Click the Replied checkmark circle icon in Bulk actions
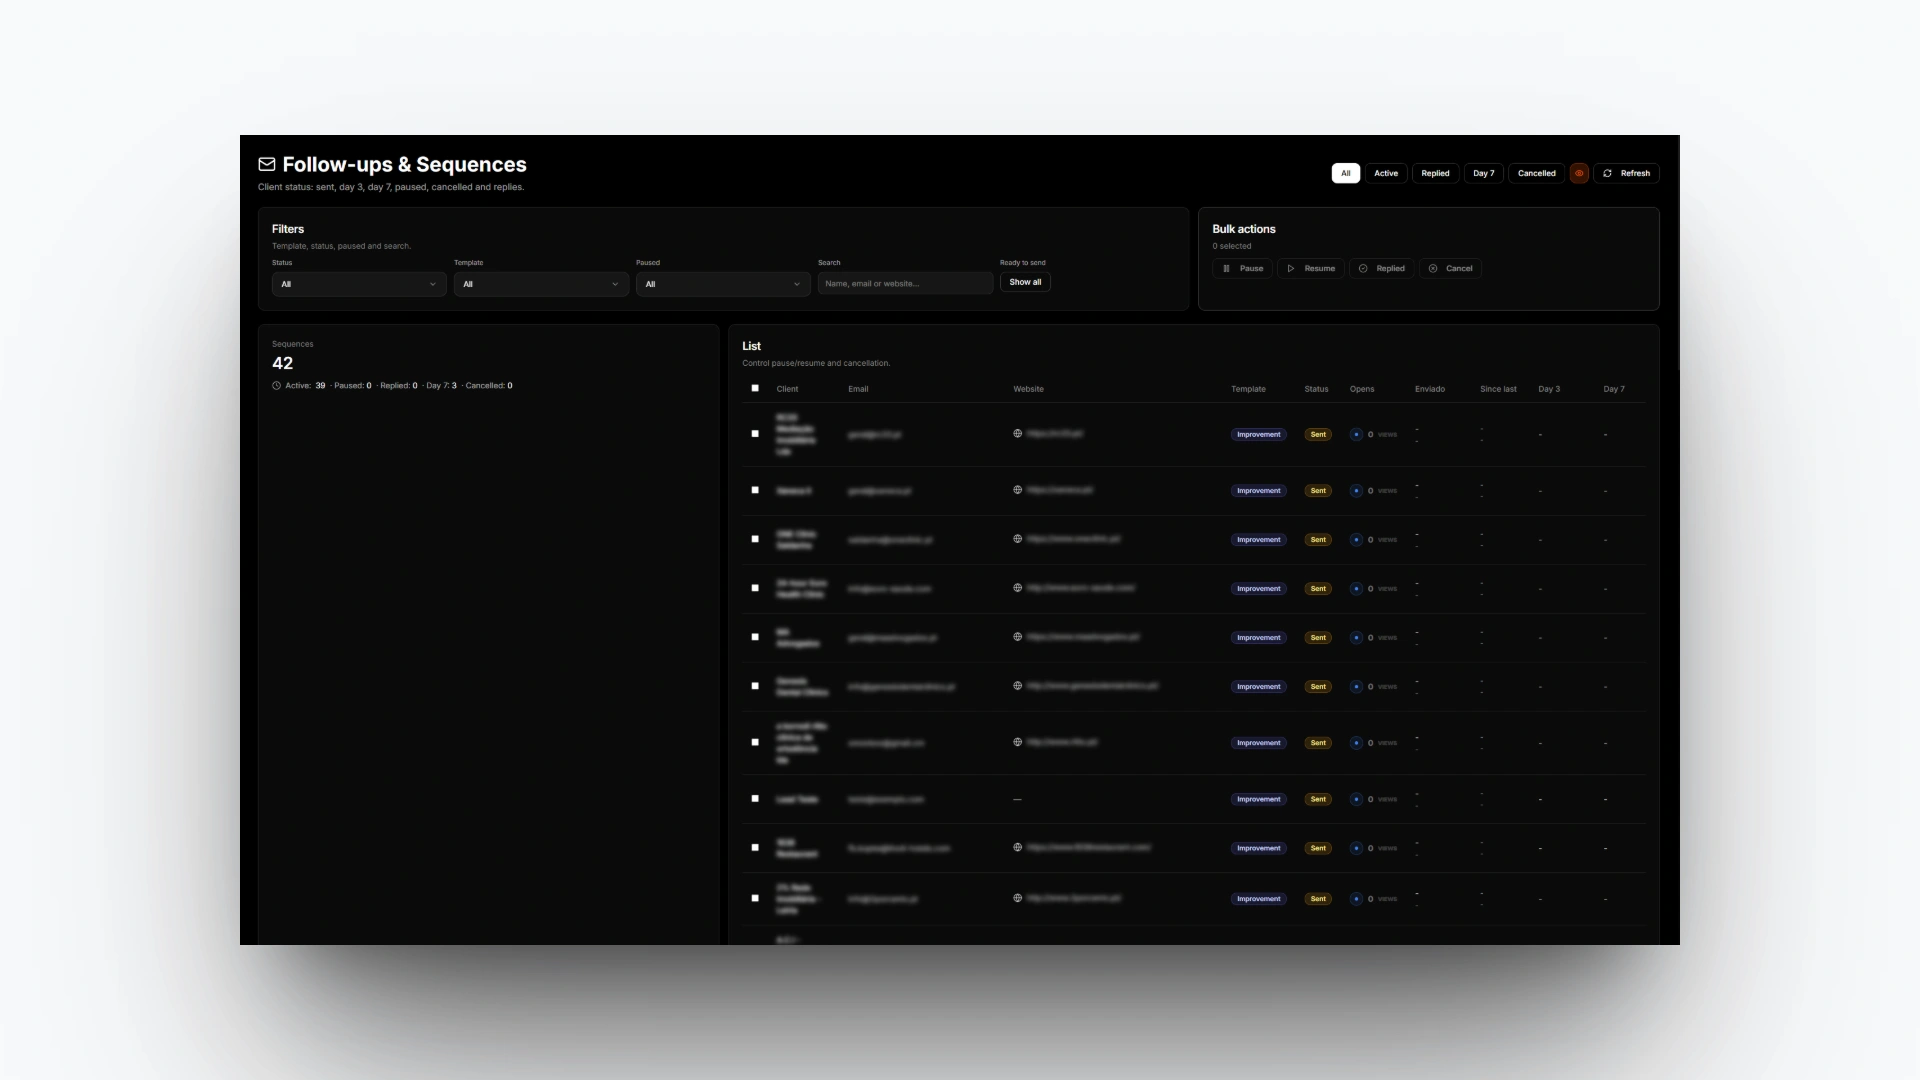This screenshot has width=1920, height=1080. pos(1363,268)
